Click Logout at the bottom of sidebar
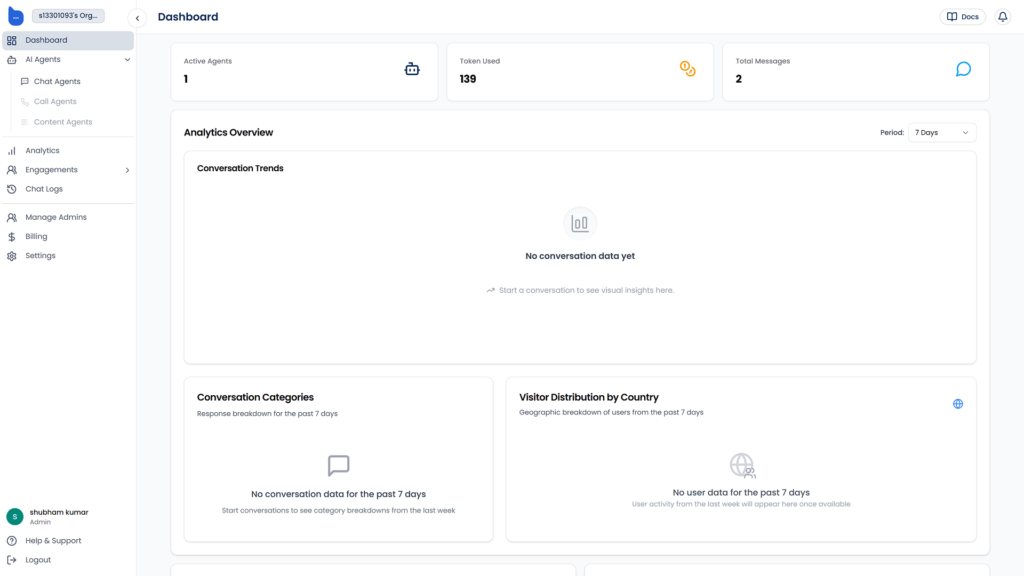 [38, 560]
